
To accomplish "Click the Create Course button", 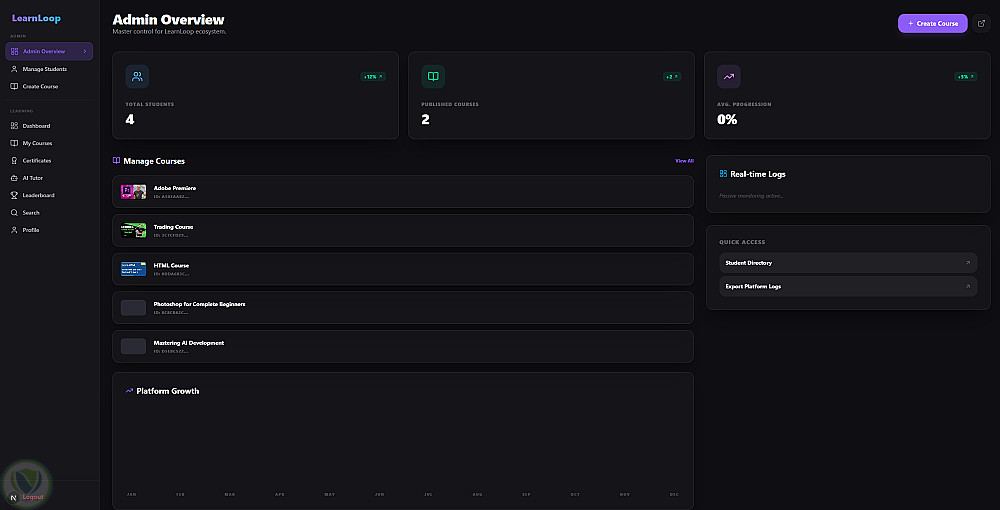I will click(x=932, y=24).
